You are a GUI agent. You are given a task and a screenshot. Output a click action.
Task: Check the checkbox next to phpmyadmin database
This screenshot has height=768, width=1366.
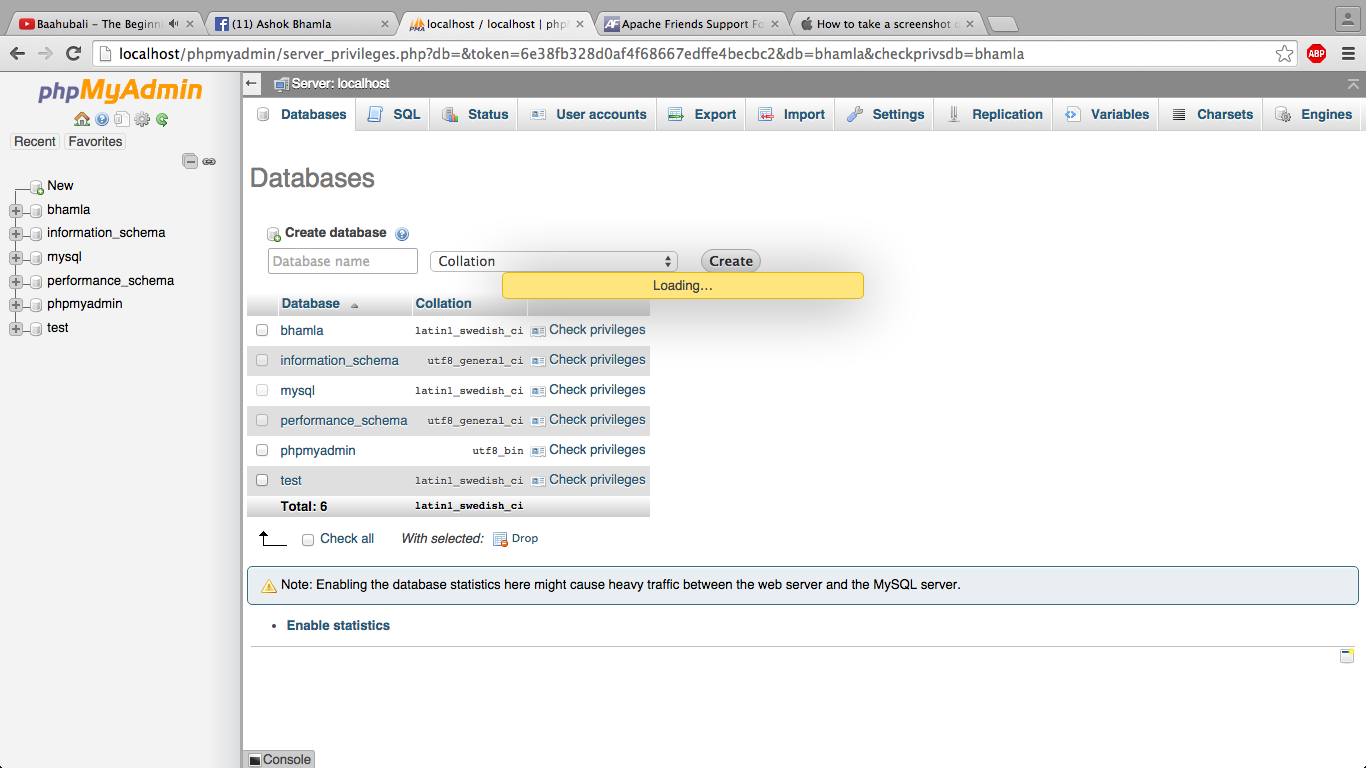261,450
